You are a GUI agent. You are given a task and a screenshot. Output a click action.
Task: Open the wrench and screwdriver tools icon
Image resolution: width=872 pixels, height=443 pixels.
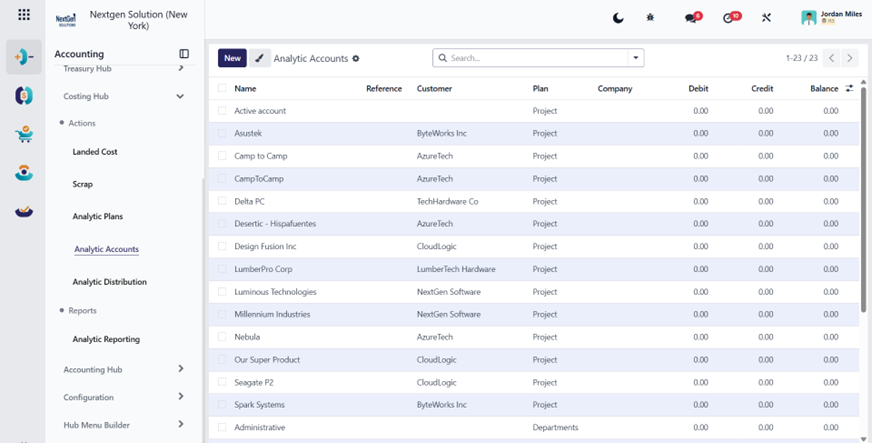click(766, 18)
